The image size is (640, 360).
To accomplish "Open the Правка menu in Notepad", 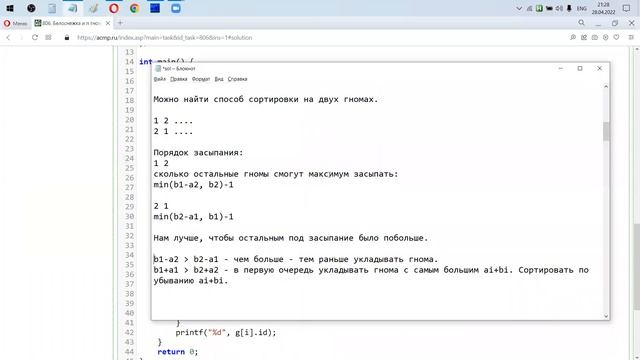I will pos(178,79).
